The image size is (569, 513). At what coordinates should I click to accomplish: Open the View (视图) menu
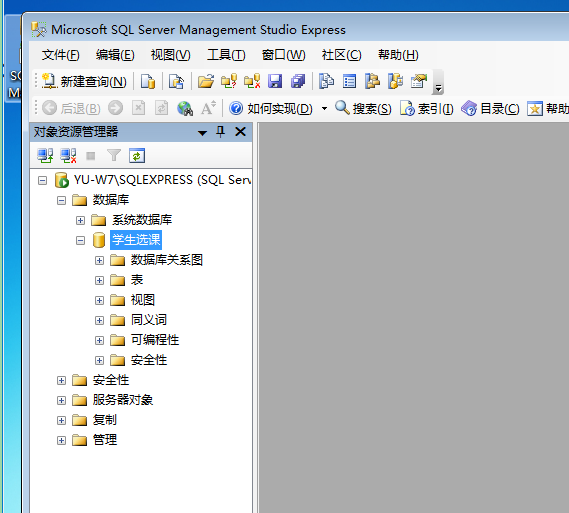171,55
